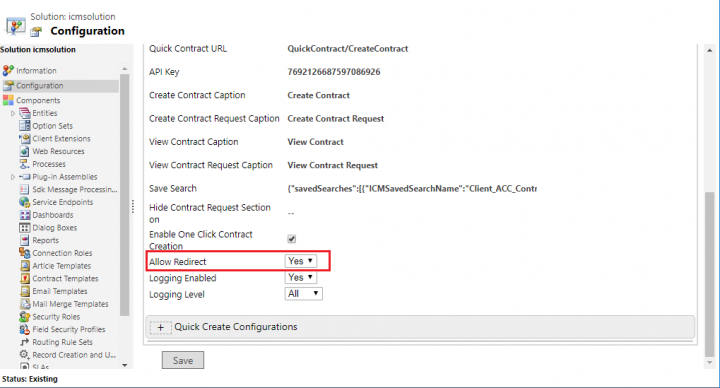
Task: Click the Save Search field value
Action: (412, 188)
